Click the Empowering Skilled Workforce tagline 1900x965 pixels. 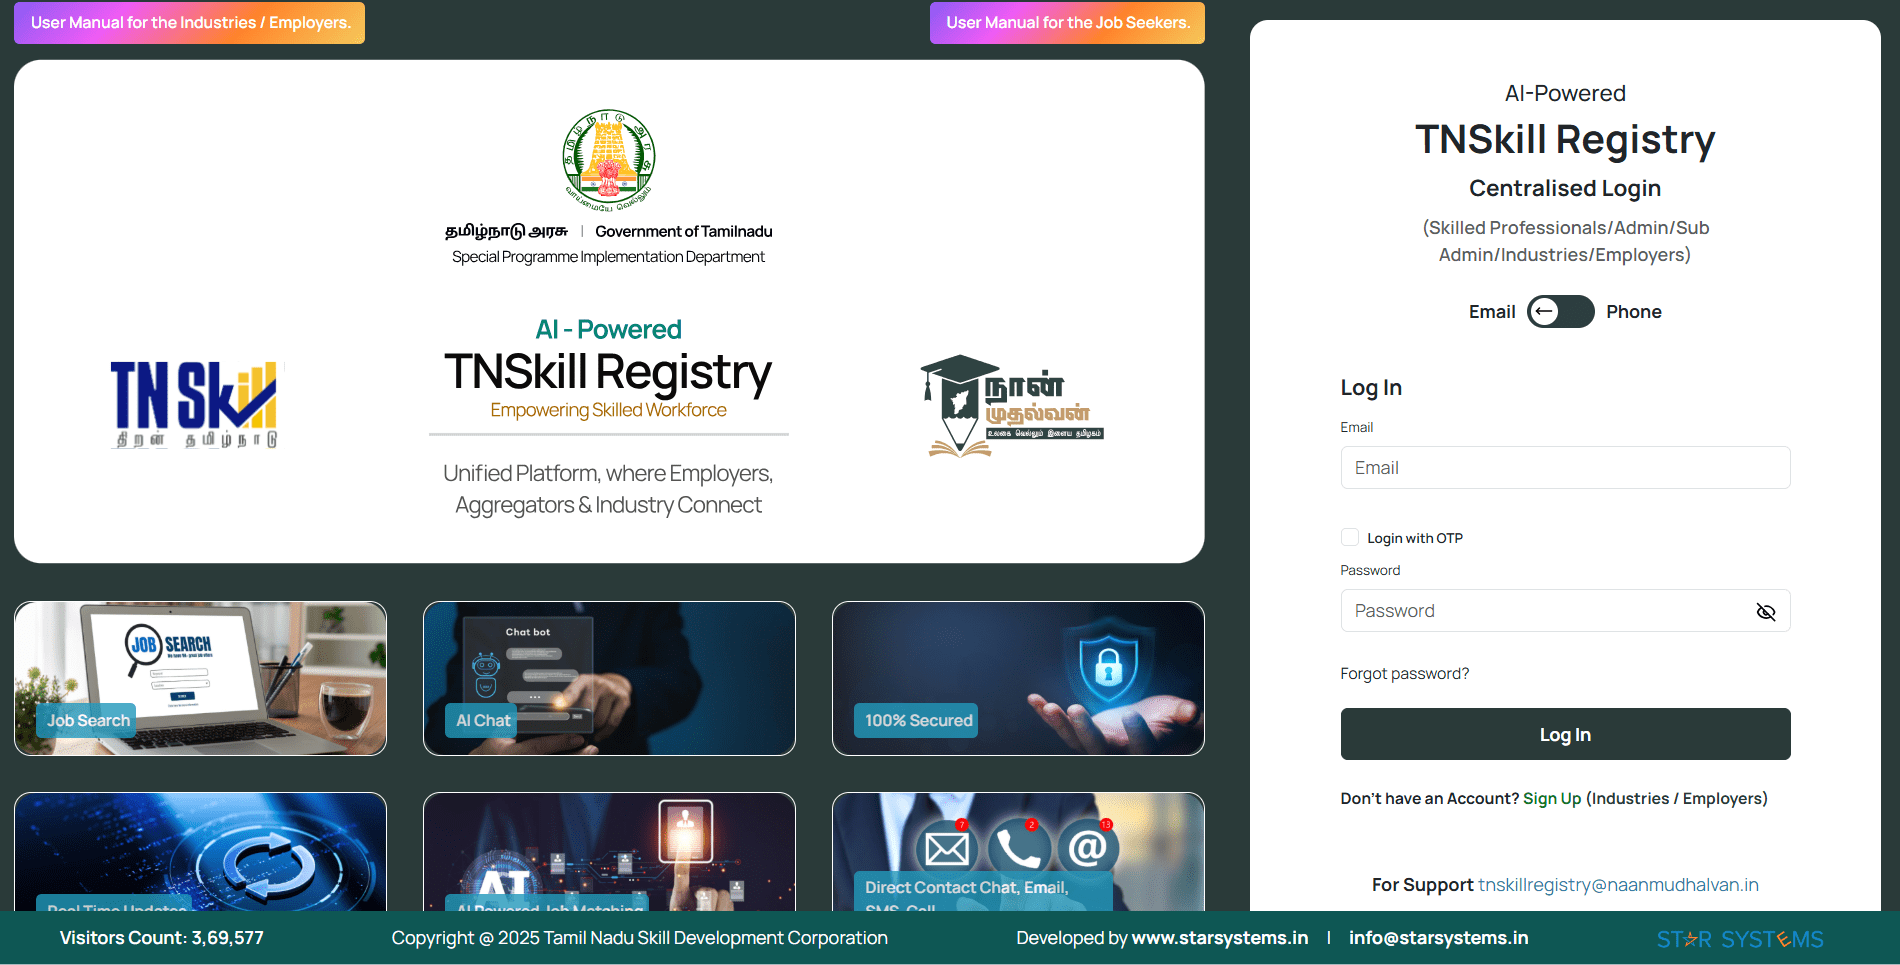click(608, 410)
